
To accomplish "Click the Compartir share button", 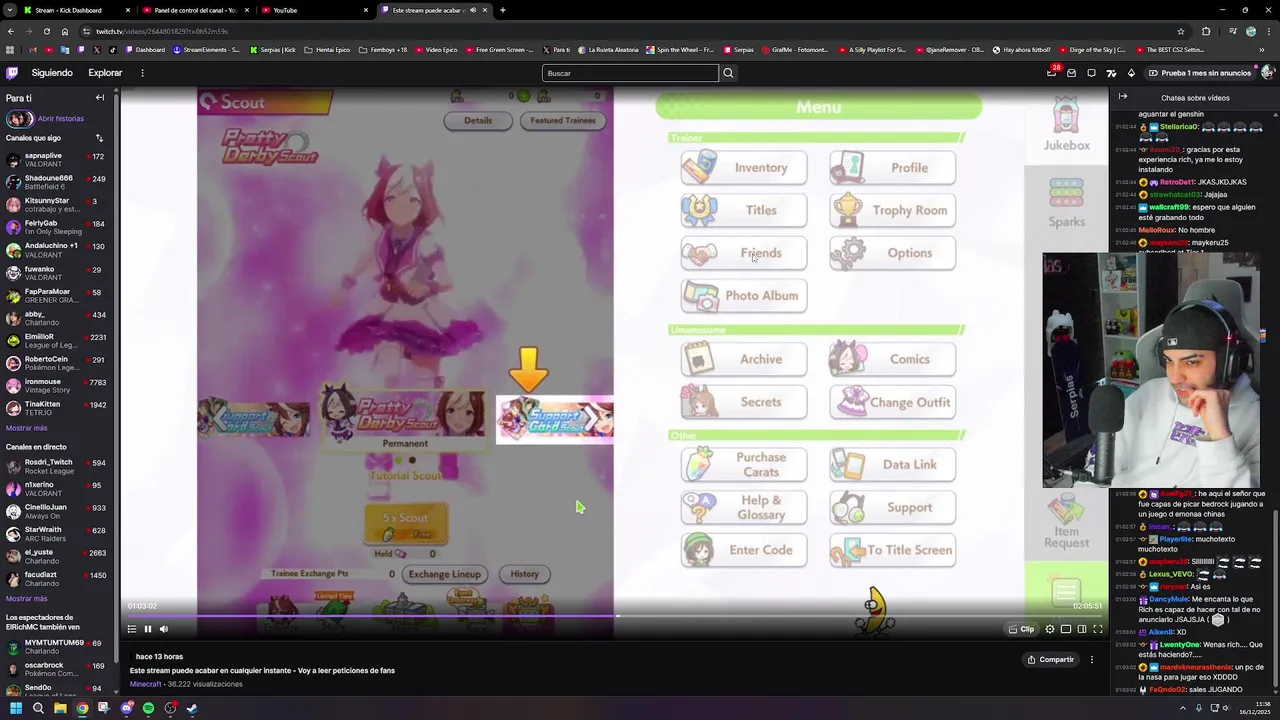I will [1050, 660].
